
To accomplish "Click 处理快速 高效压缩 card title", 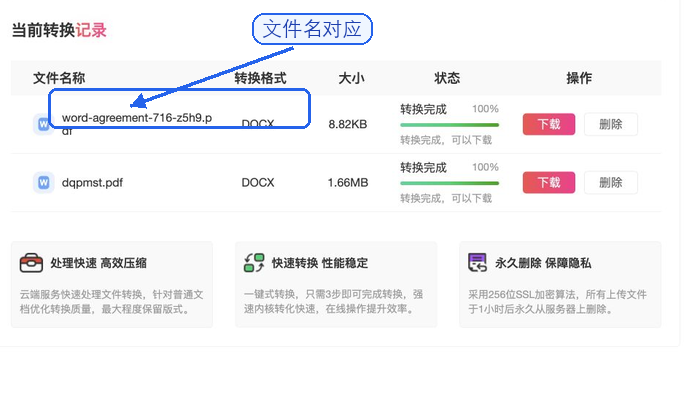I will point(99,263).
